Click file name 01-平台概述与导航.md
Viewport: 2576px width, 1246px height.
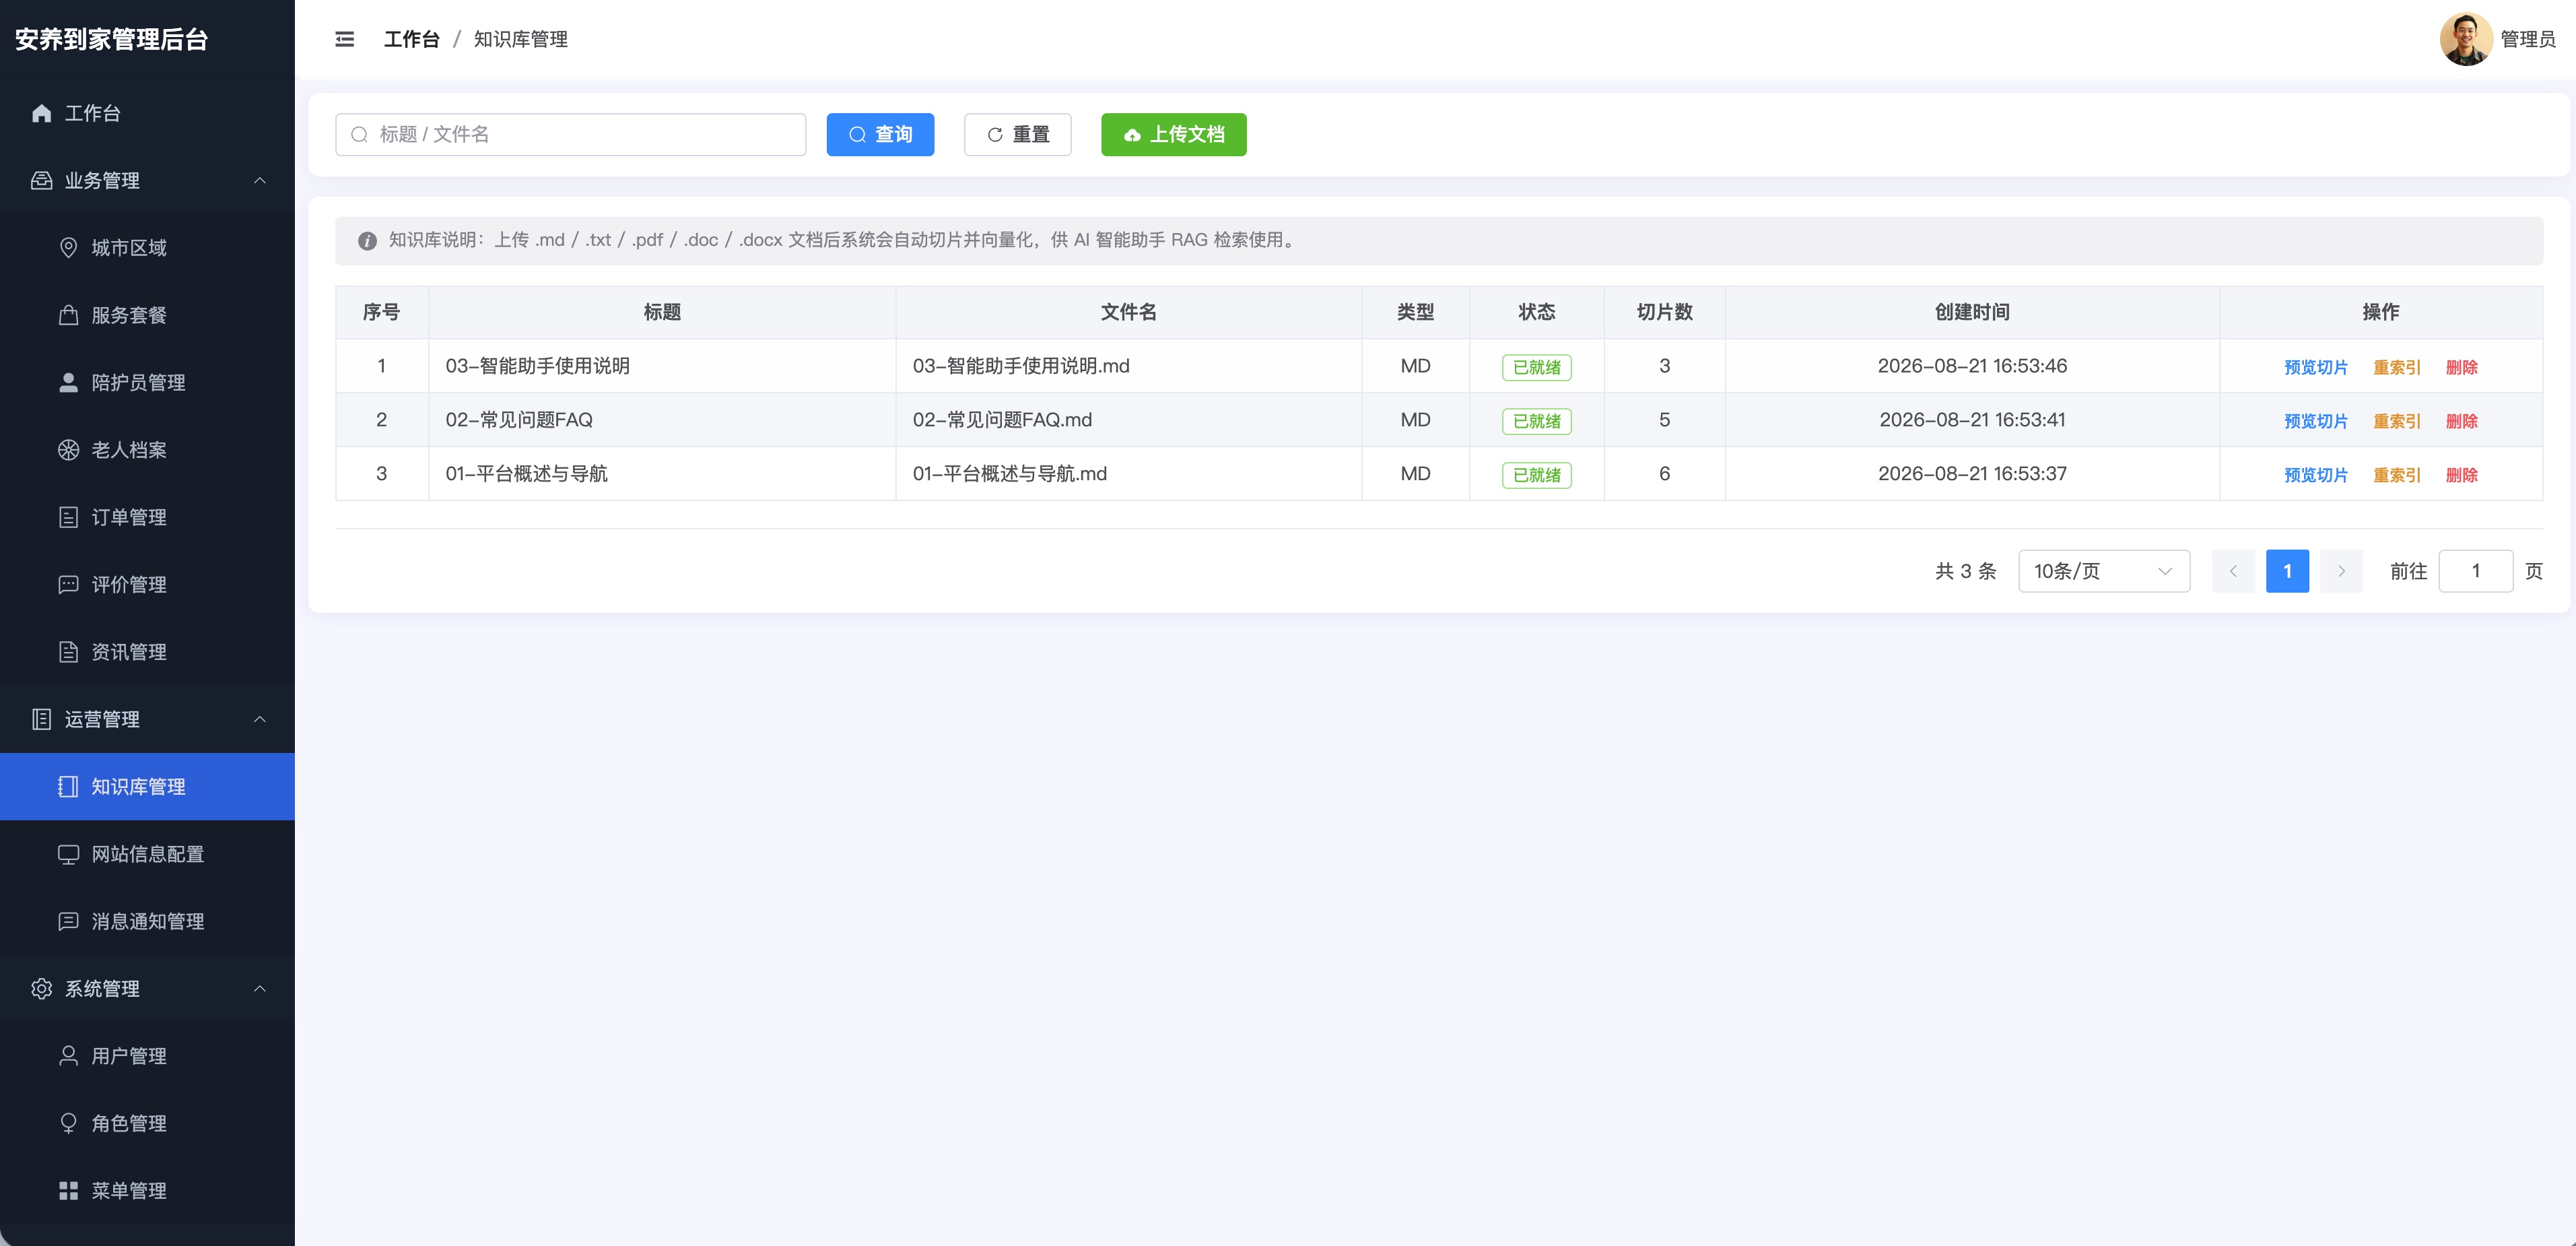1009,474
